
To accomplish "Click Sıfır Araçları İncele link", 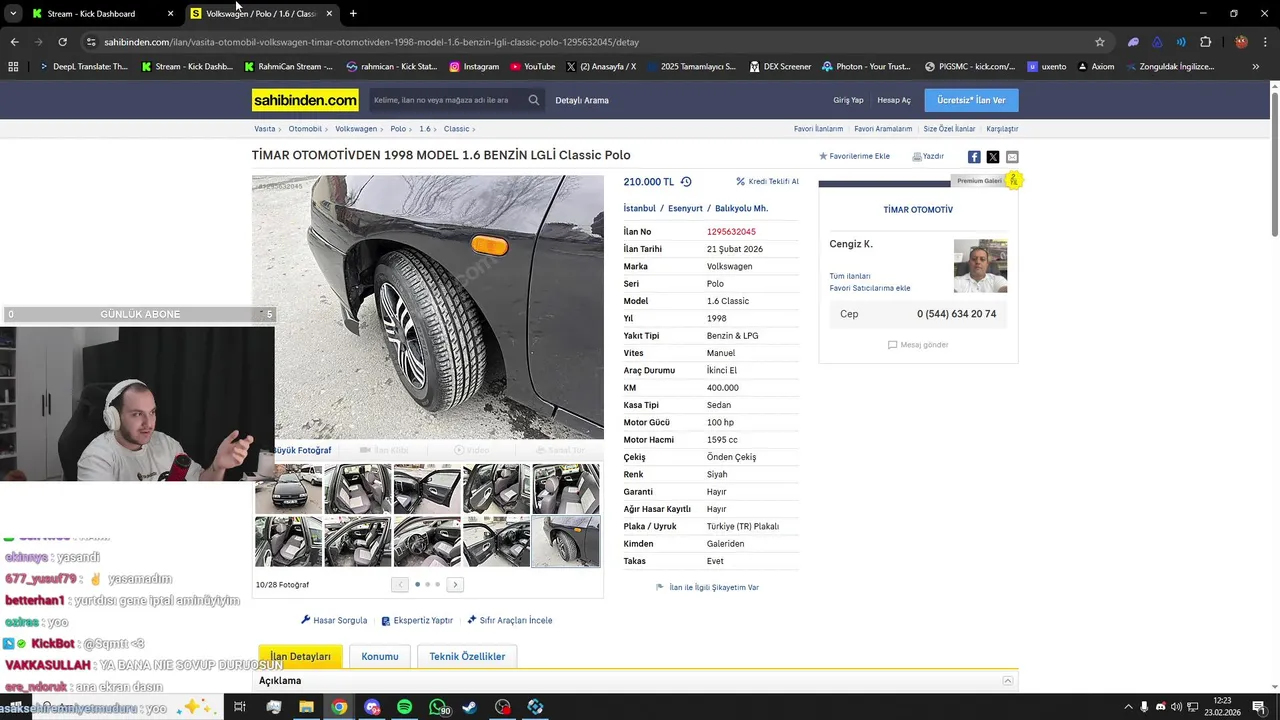I will [x=510, y=620].
